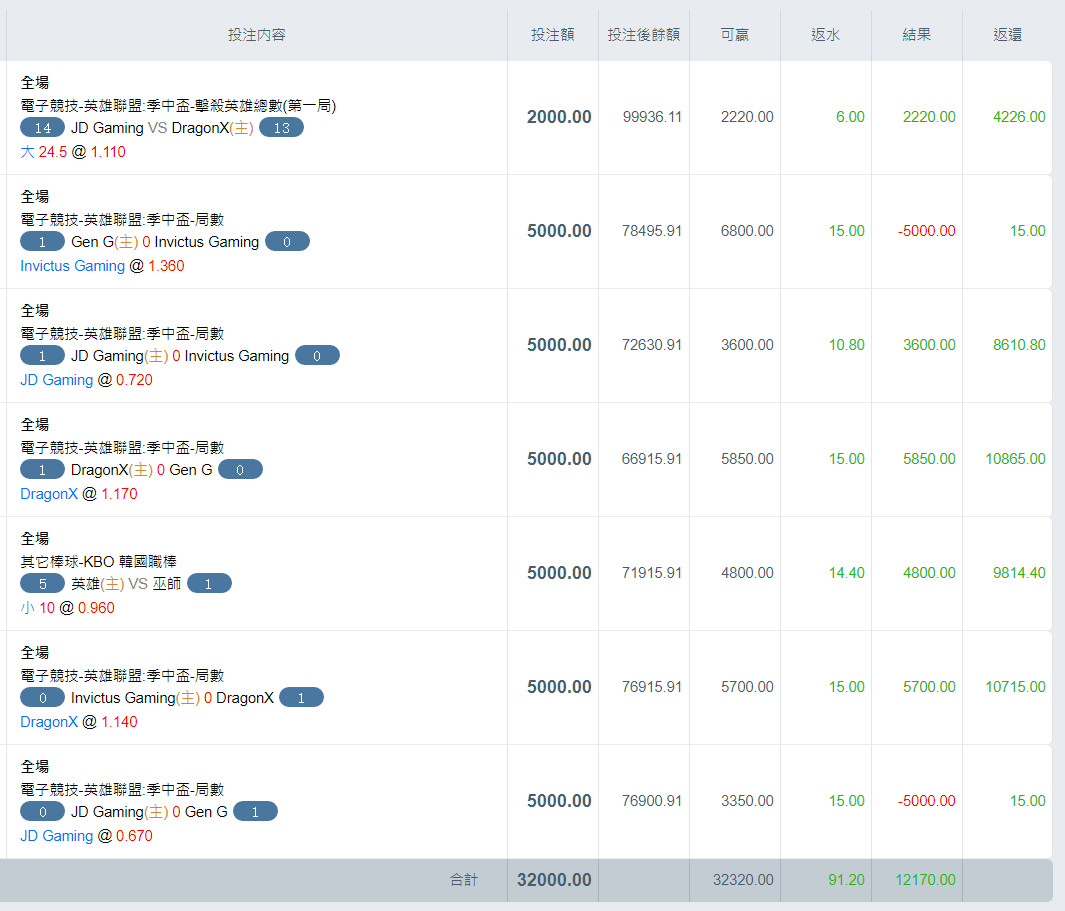Viewport: 1065px width, 911px height.
Task: Click rebate value 6.00
Action: coord(850,117)
